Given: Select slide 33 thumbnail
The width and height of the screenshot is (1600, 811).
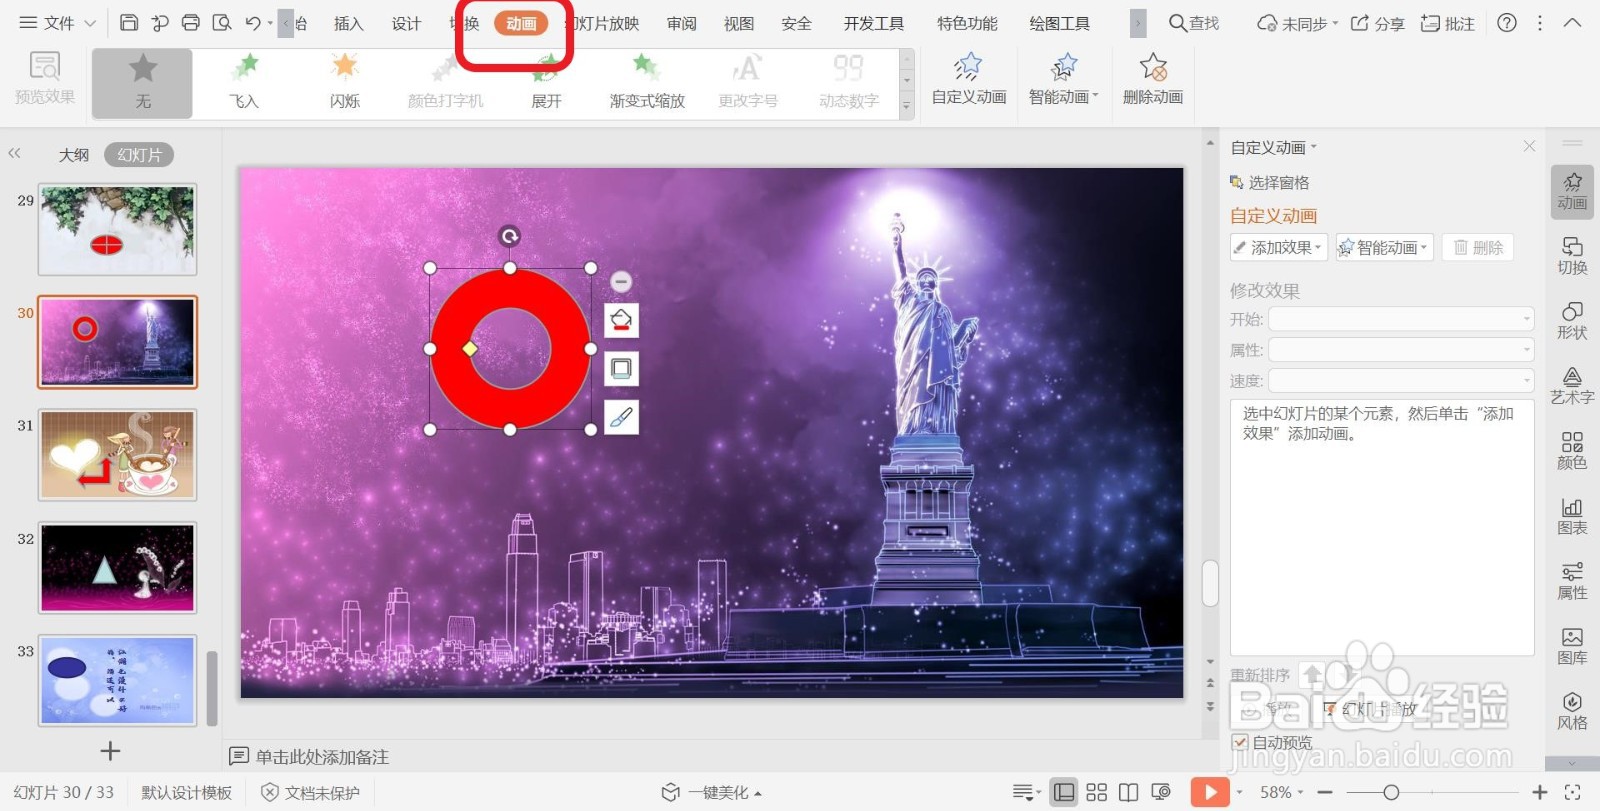Looking at the screenshot, I should (117, 681).
